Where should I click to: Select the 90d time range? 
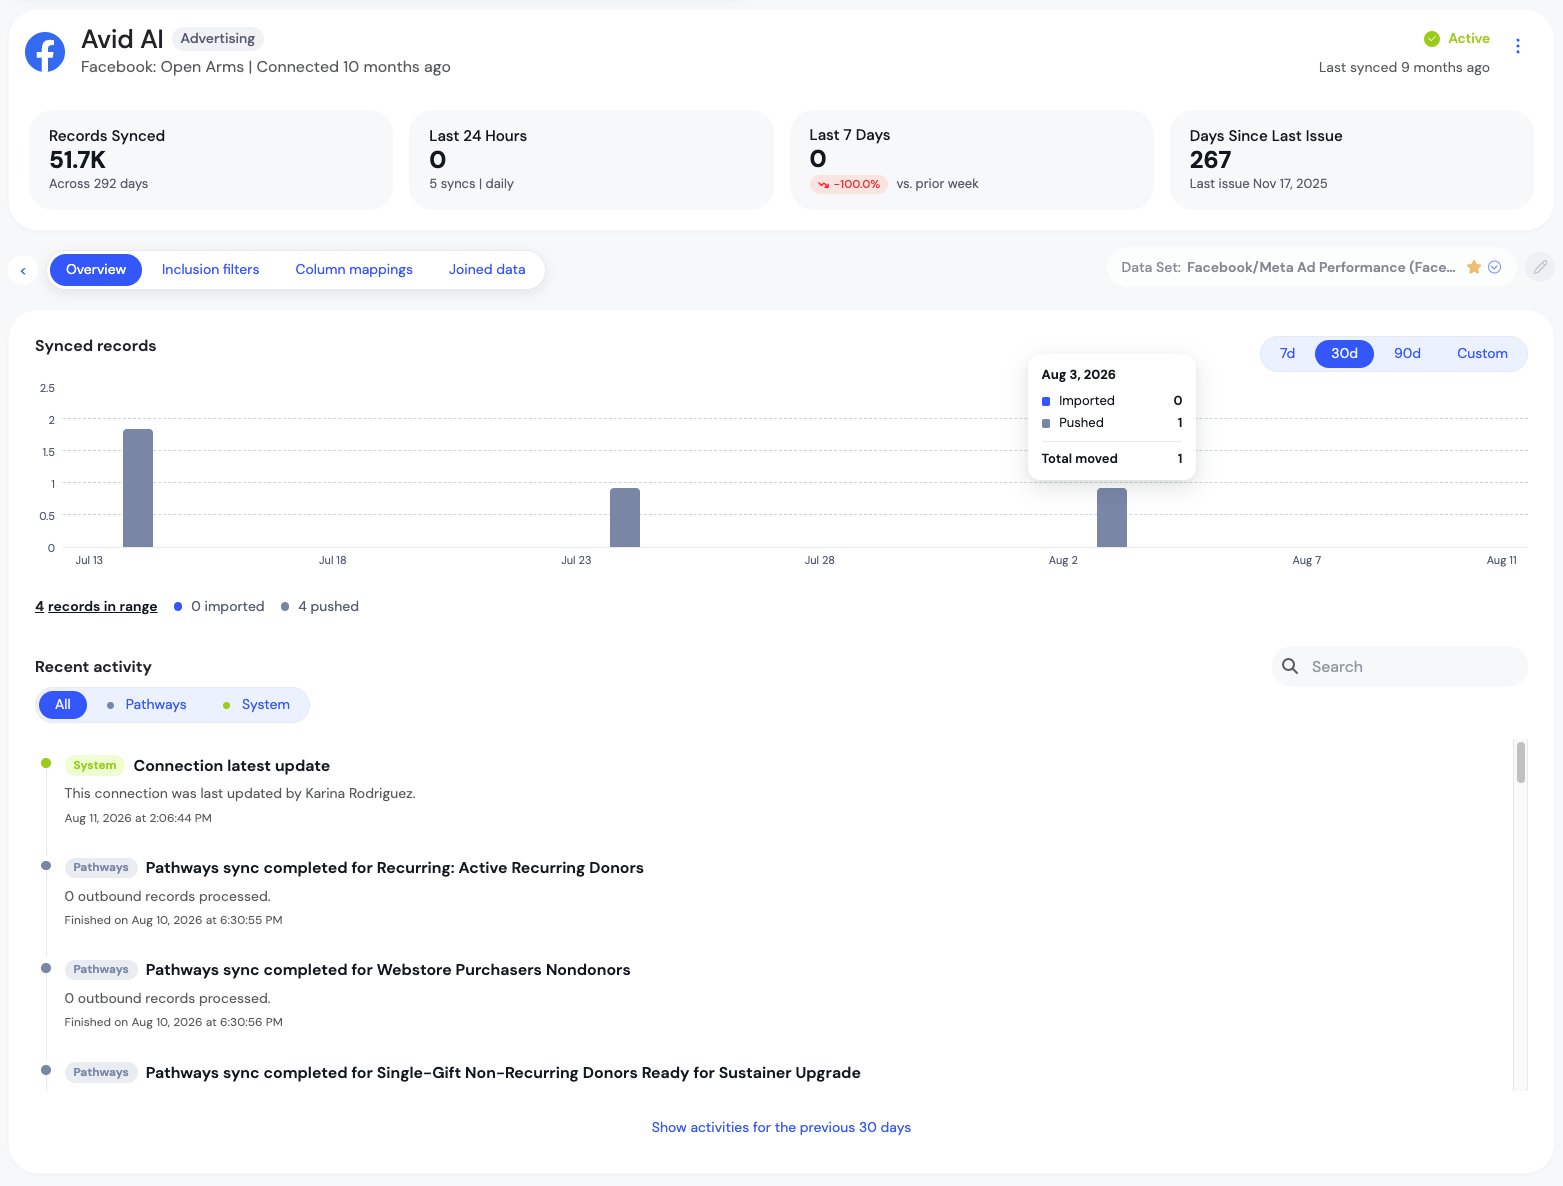coord(1407,354)
